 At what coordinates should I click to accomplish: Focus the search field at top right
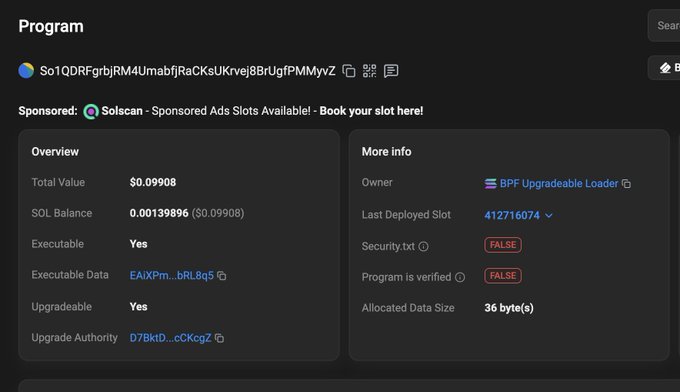tap(664, 26)
